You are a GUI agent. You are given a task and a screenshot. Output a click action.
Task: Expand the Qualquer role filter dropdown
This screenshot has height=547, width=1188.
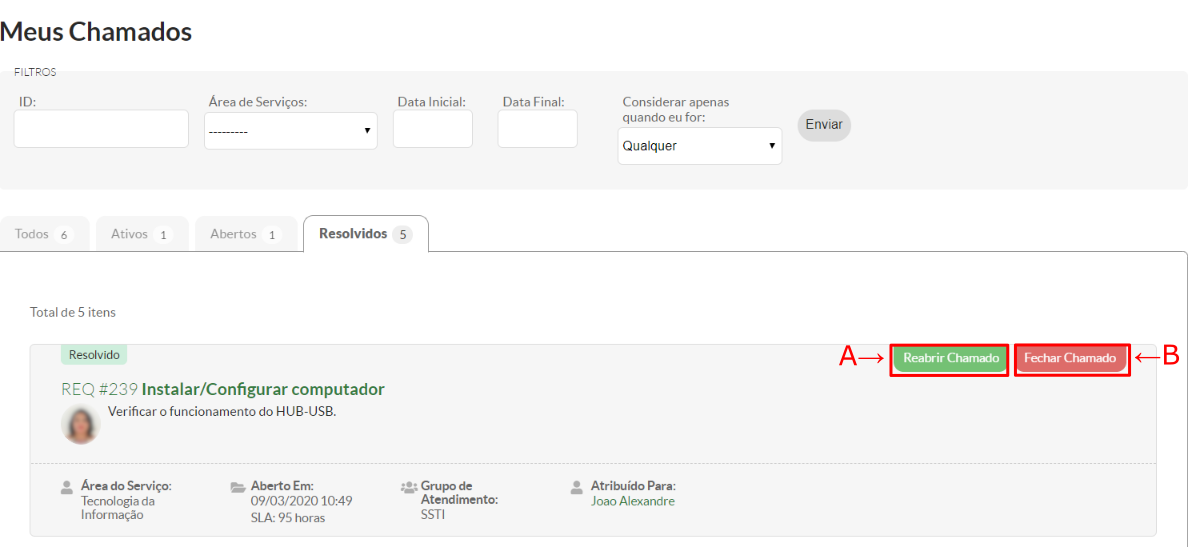699,146
